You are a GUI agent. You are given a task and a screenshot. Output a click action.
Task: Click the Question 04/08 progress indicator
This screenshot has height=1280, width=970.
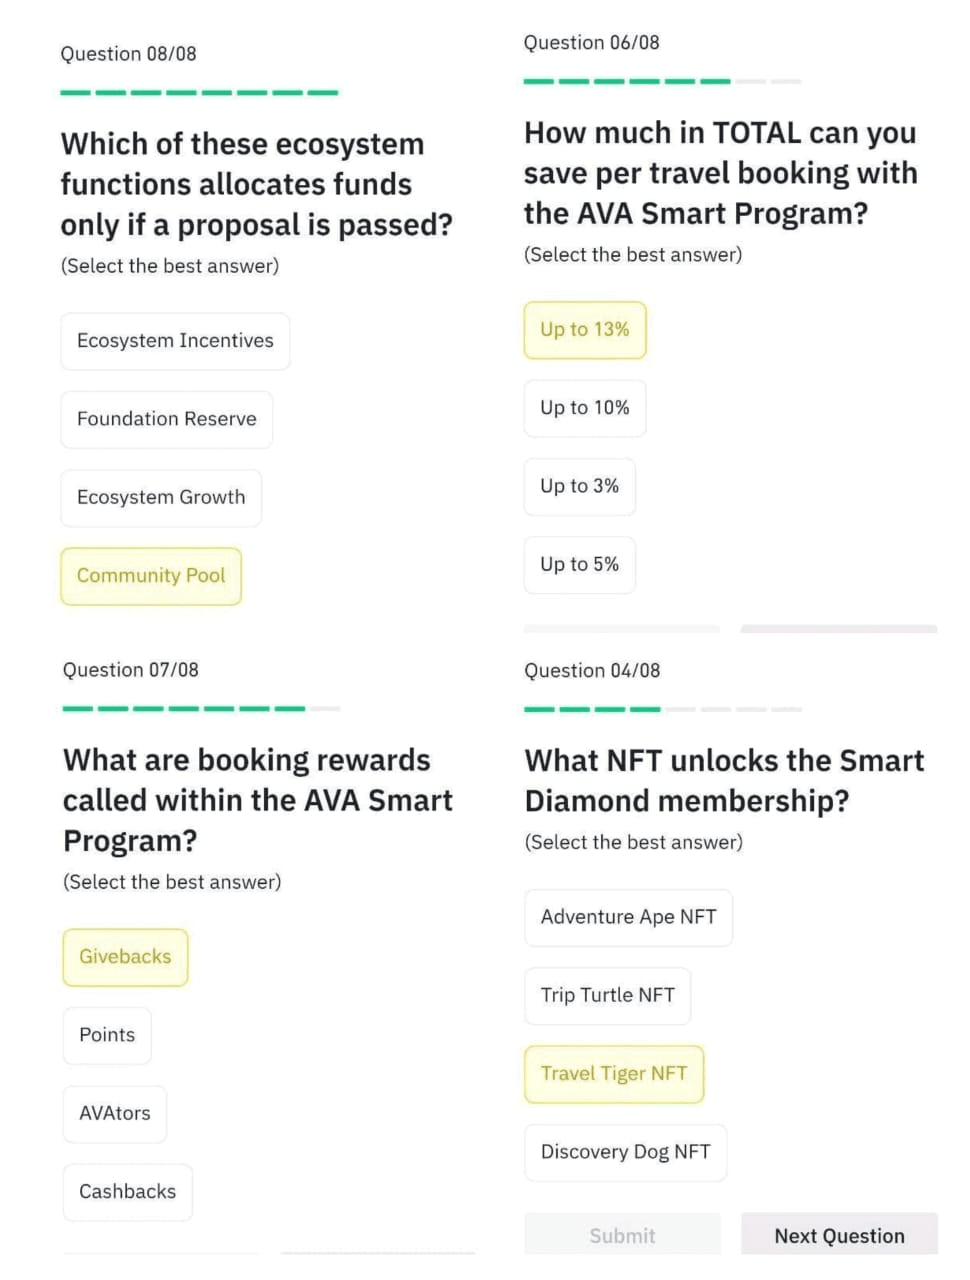click(x=662, y=709)
